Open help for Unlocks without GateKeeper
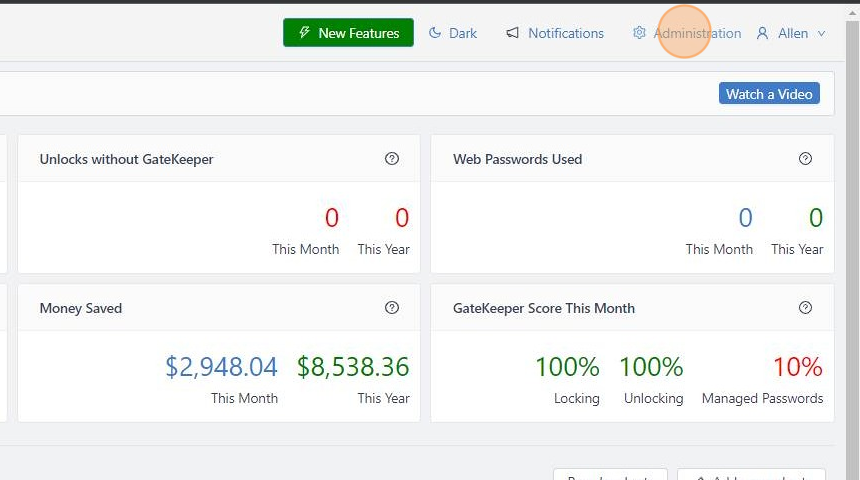Image resolution: width=860 pixels, height=480 pixels. 392,159
